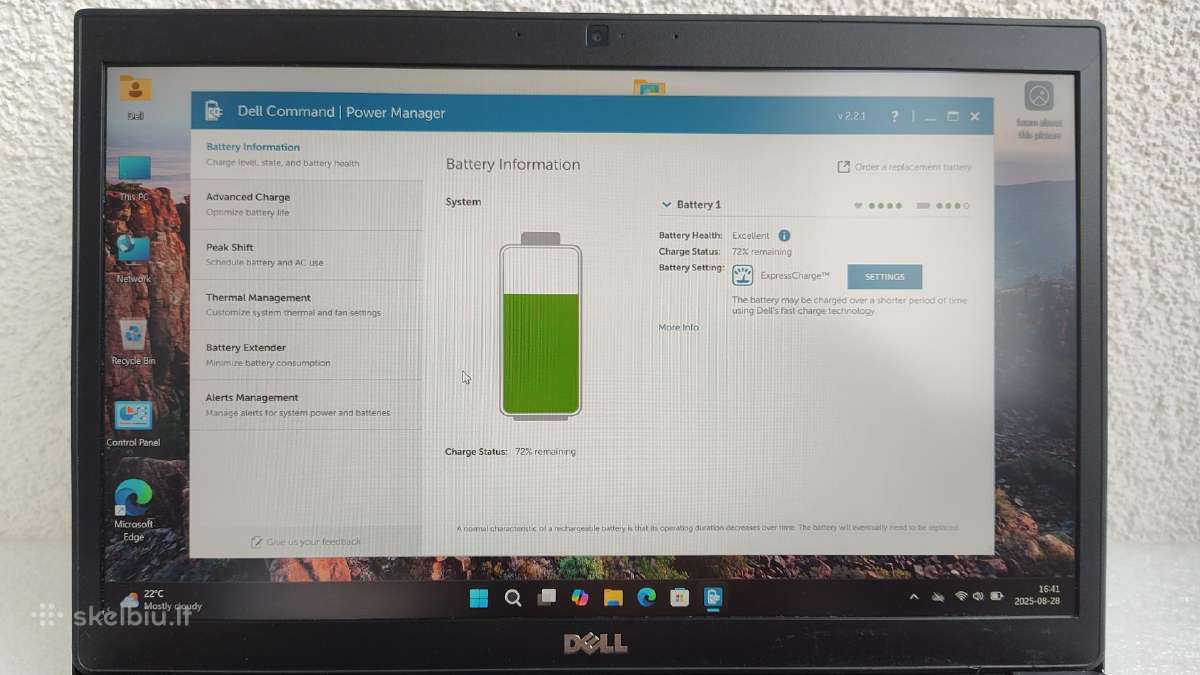Open the Network desktop icon
The width and height of the screenshot is (1200, 675).
point(133,260)
